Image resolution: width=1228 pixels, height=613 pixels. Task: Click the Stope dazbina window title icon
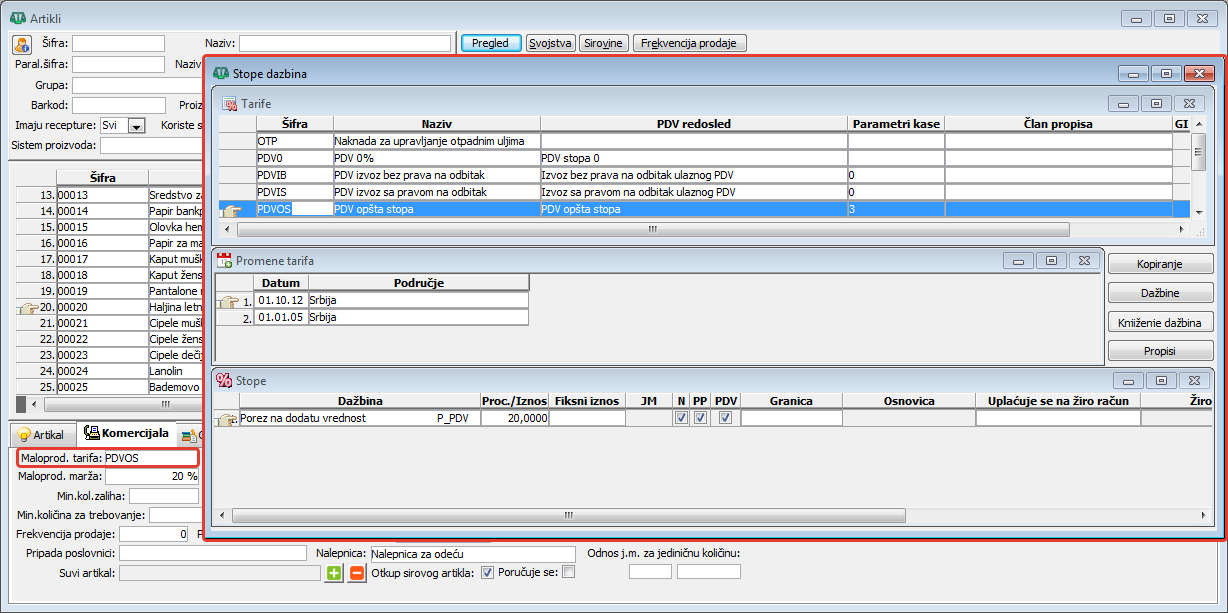coord(221,73)
